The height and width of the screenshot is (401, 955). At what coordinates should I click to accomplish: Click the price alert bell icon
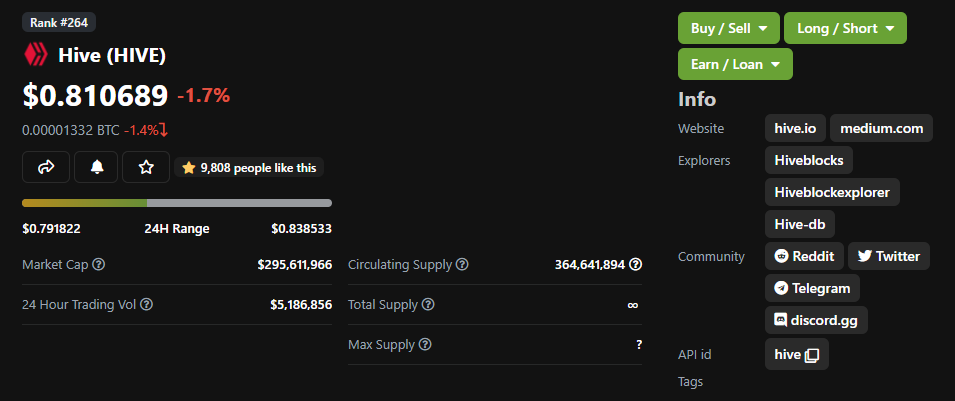(x=96, y=167)
